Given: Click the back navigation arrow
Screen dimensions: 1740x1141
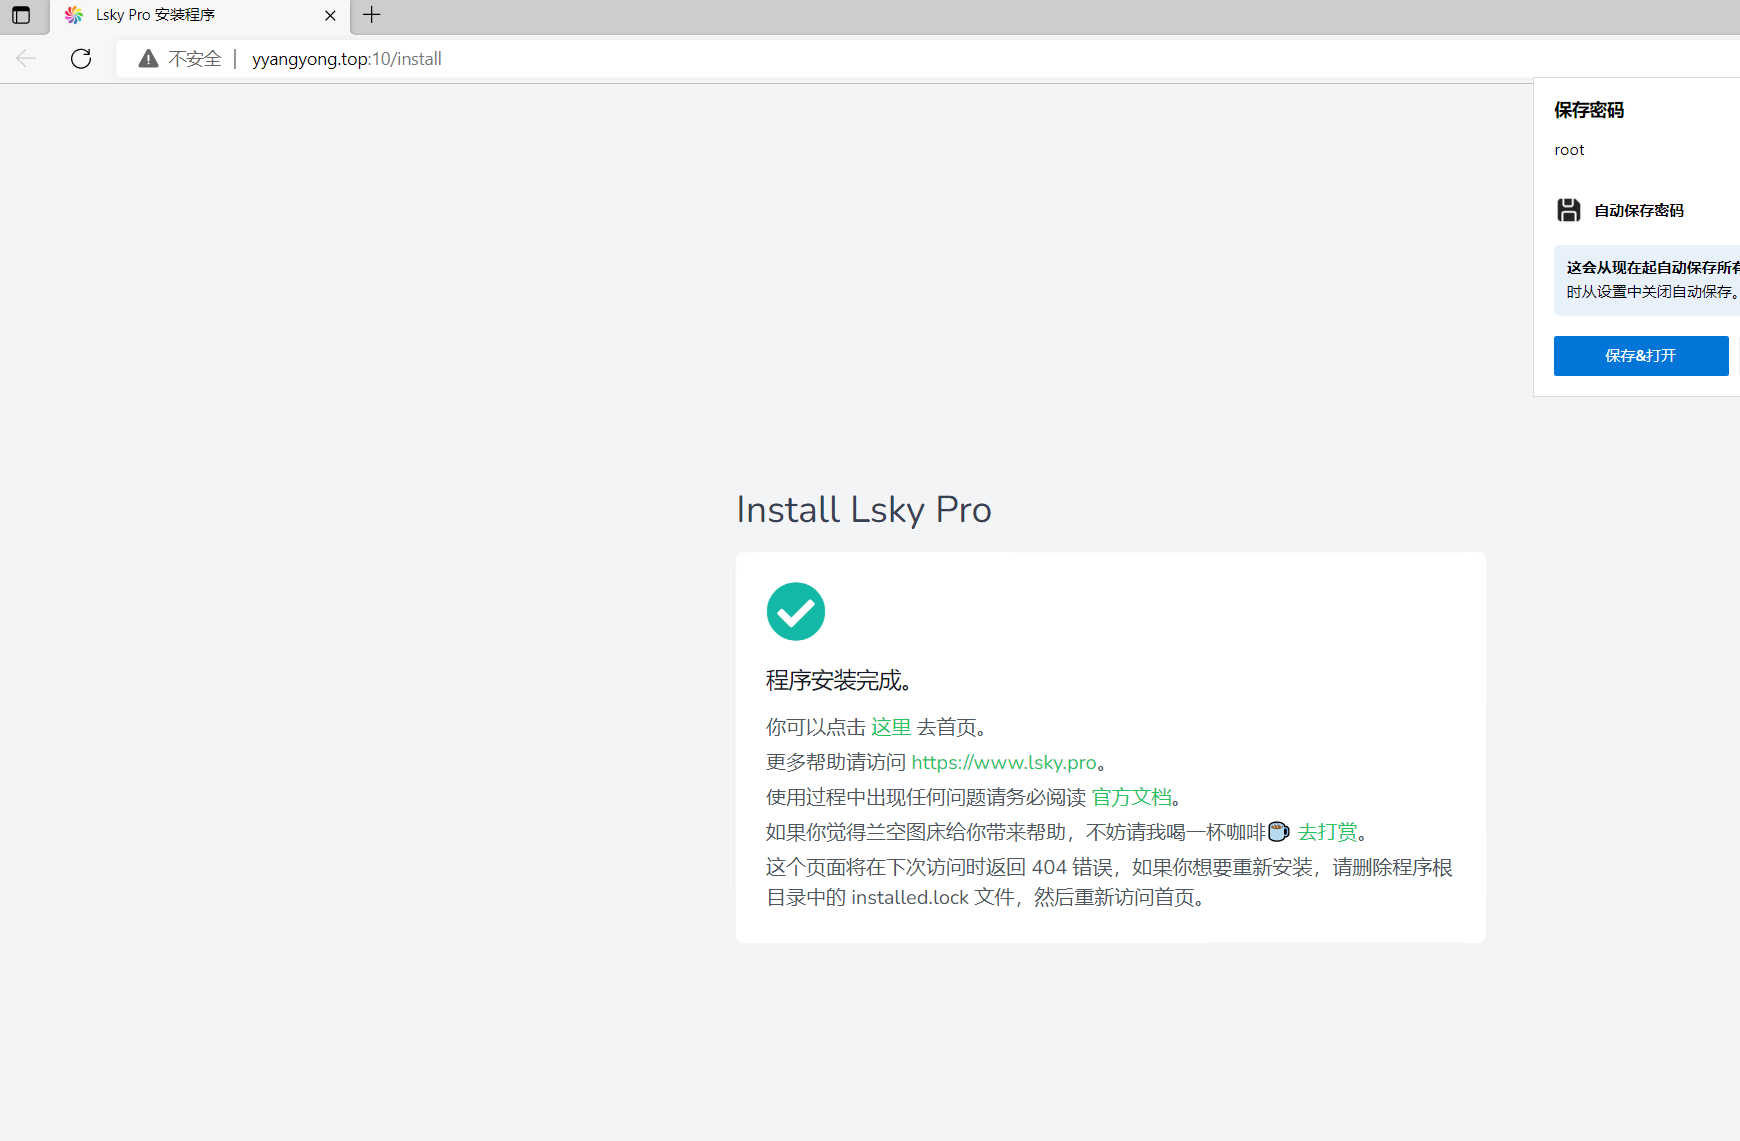Looking at the screenshot, I should (x=25, y=59).
